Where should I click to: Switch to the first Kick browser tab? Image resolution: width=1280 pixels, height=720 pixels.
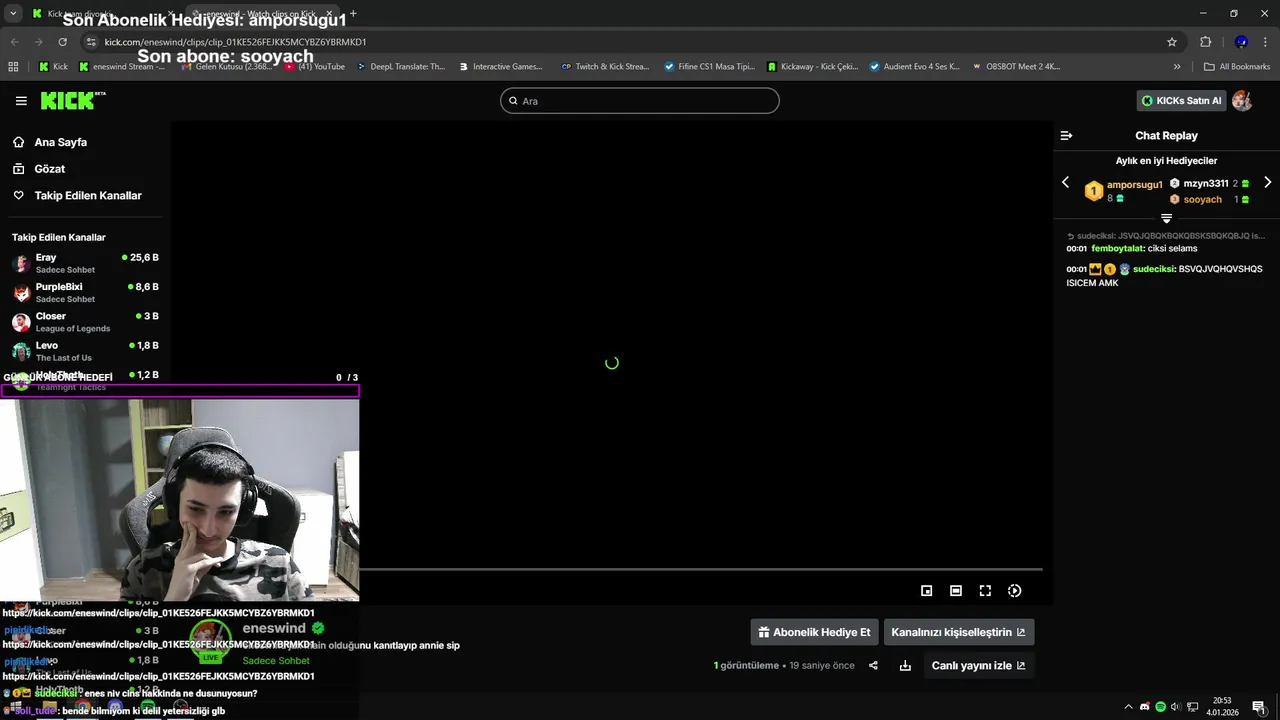tap(100, 14)
